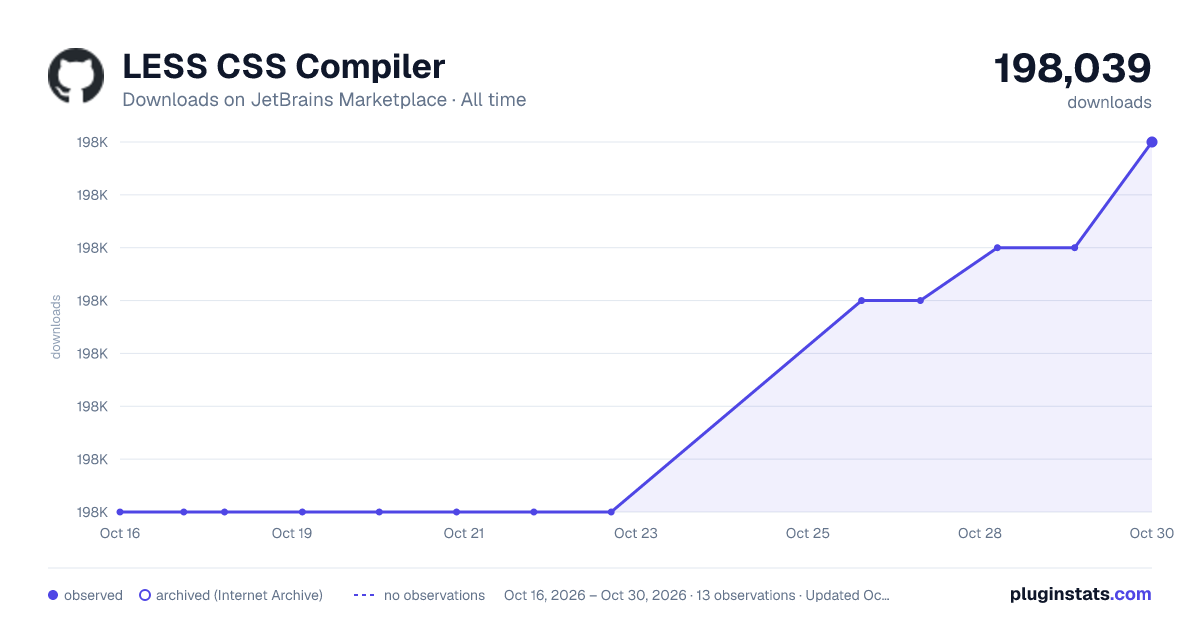Click the 'observed' legend text

tap(93, 595)
